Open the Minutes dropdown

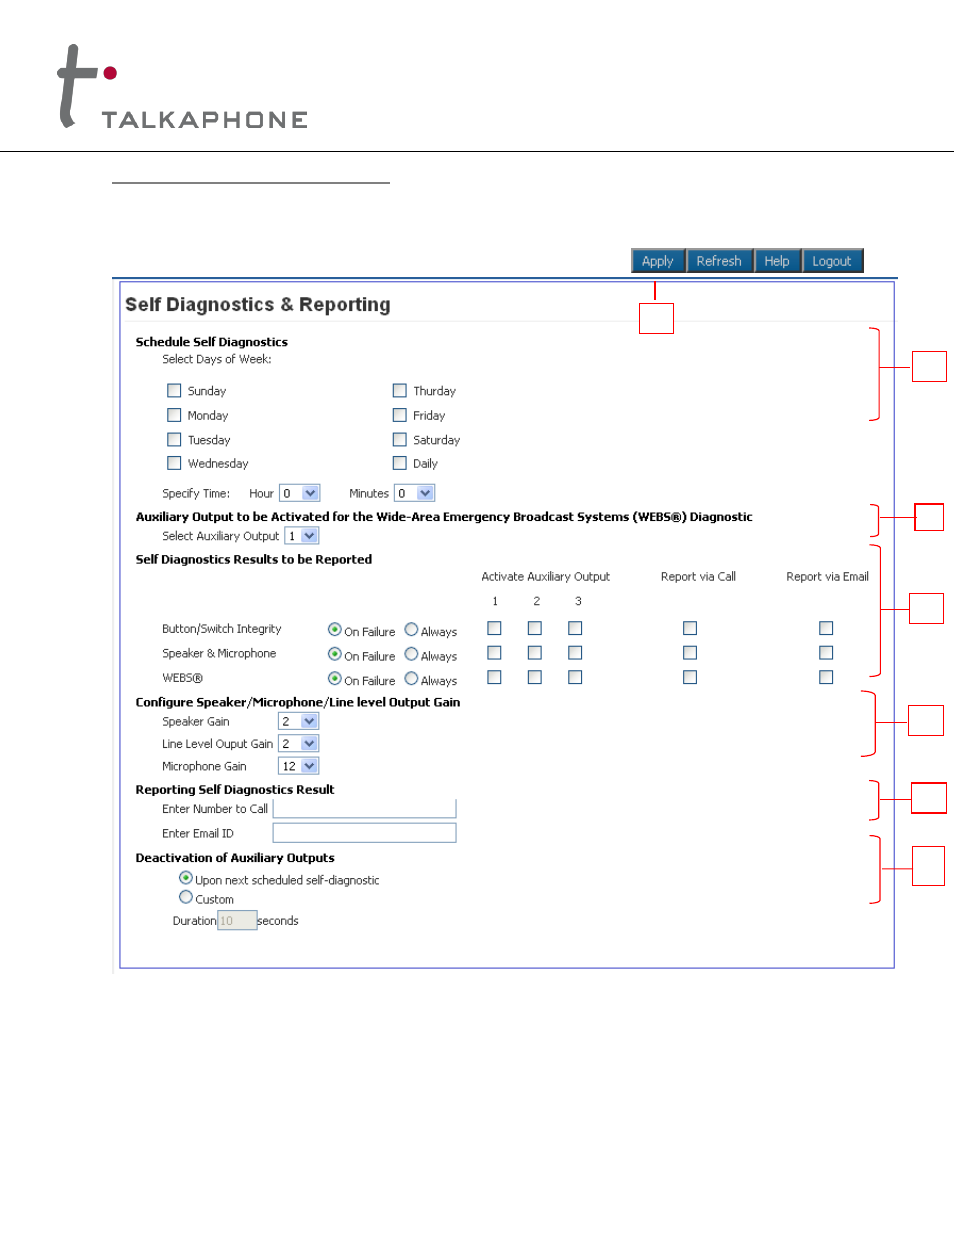click(415, 493)
